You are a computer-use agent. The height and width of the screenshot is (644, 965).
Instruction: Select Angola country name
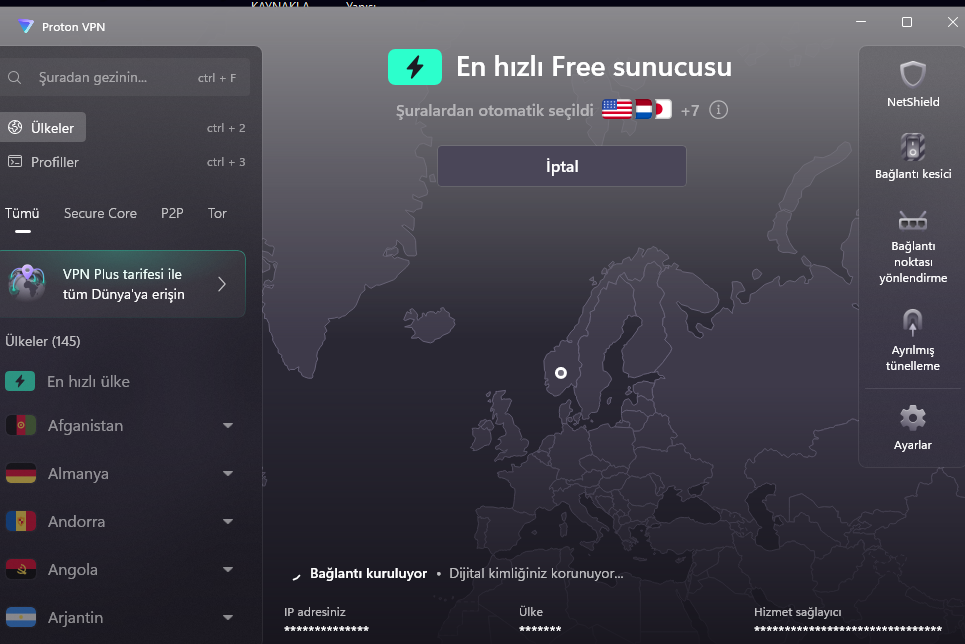coord(73,570)
